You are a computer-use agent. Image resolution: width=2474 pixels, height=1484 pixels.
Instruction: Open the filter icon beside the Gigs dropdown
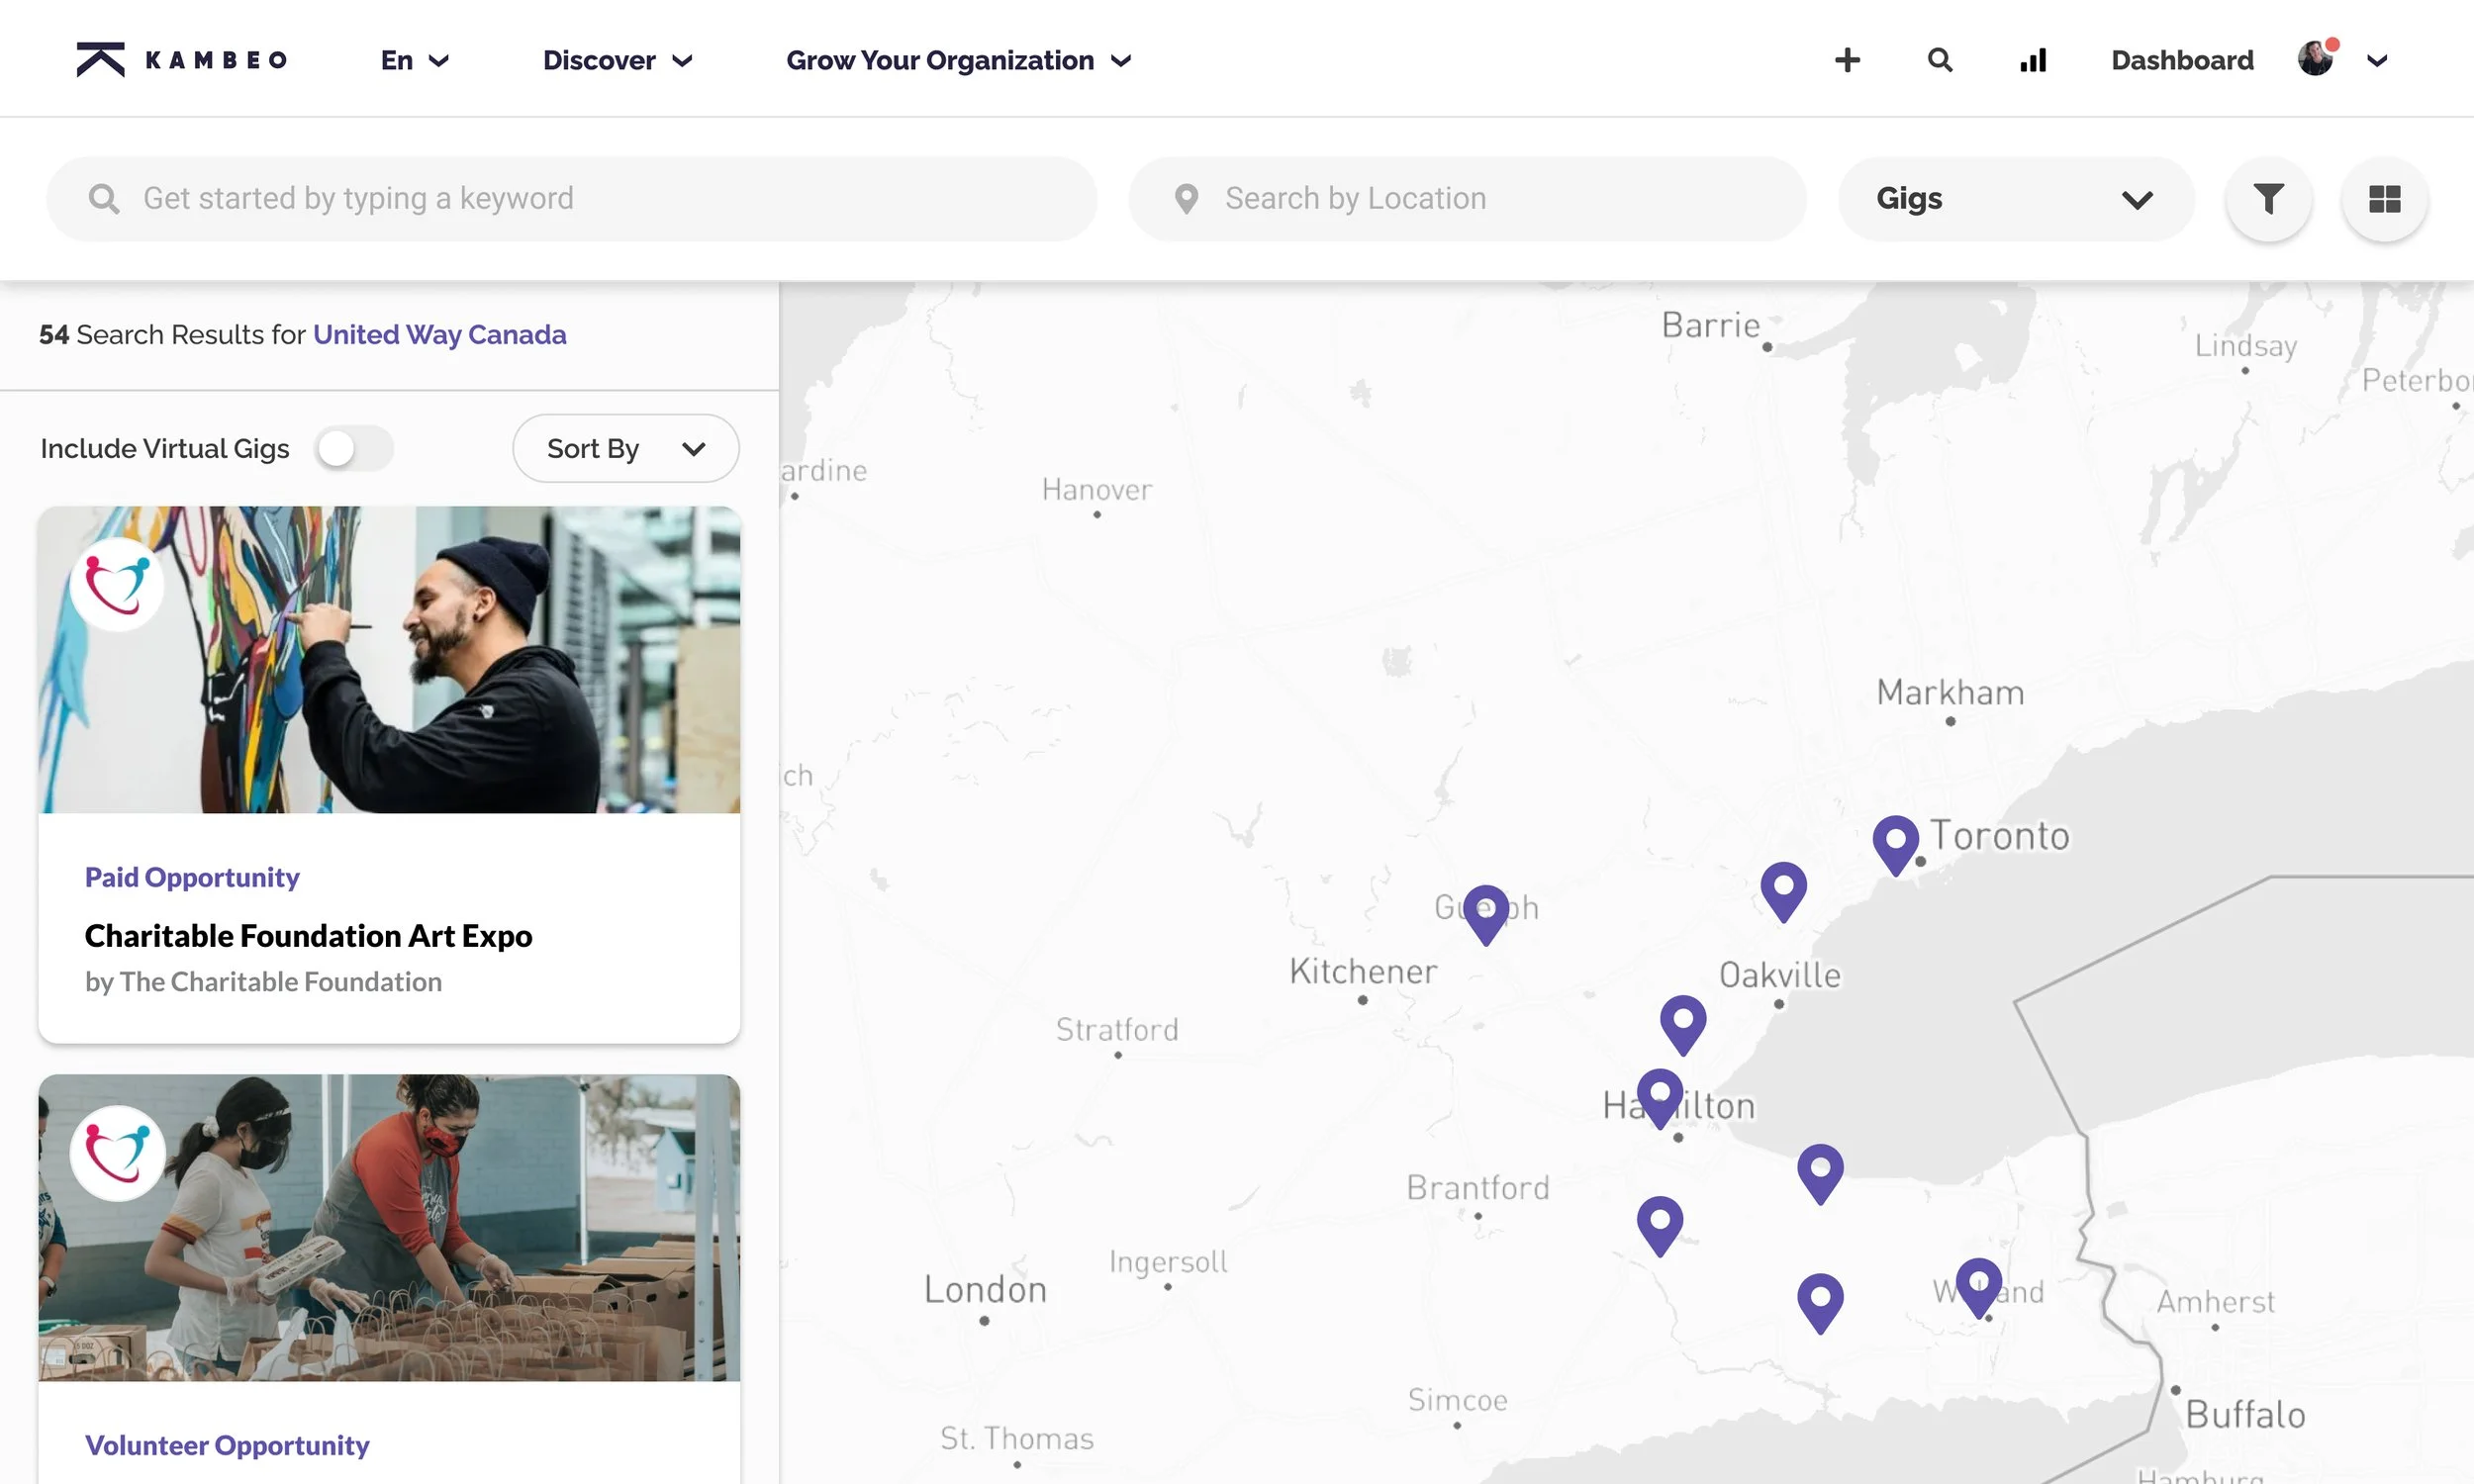pyautogui.click(x=2267, y=198)
